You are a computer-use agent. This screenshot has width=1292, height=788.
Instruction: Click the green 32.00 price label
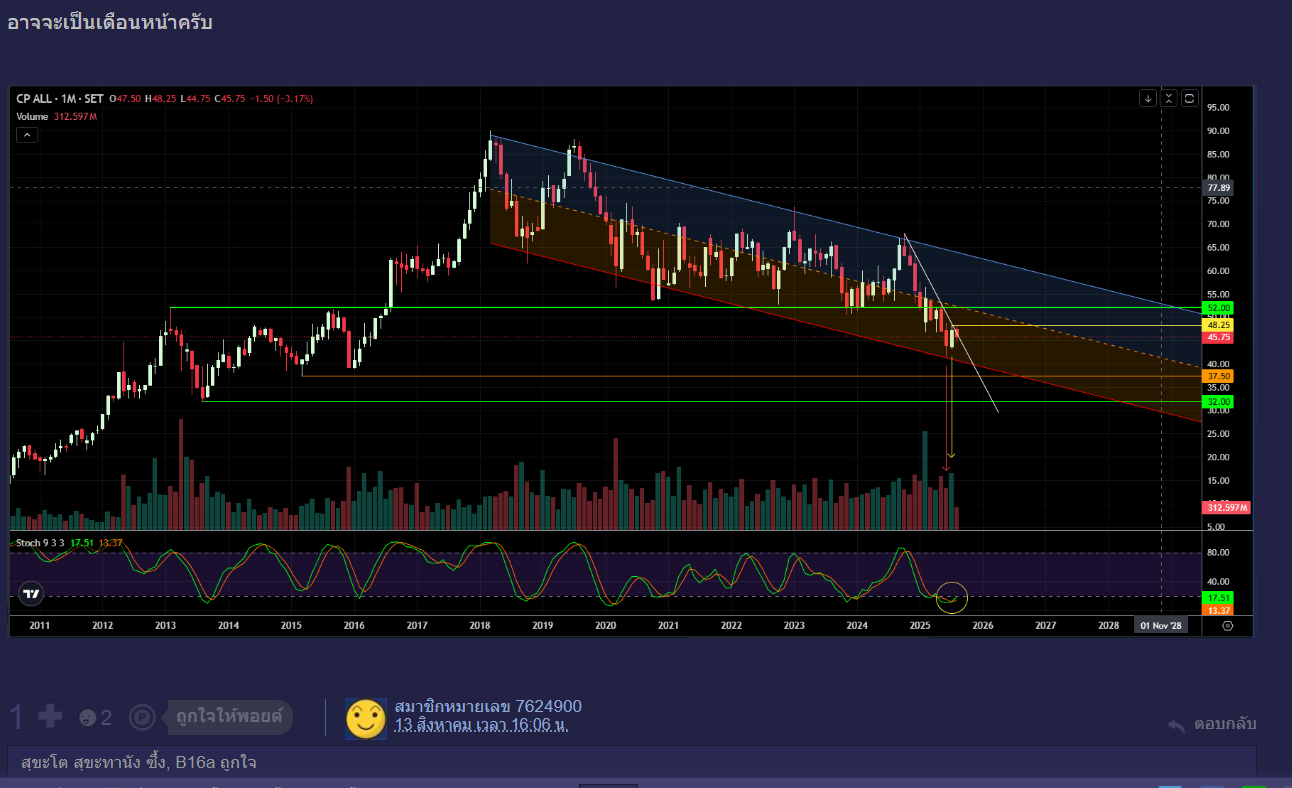[x=1219, y=402]
